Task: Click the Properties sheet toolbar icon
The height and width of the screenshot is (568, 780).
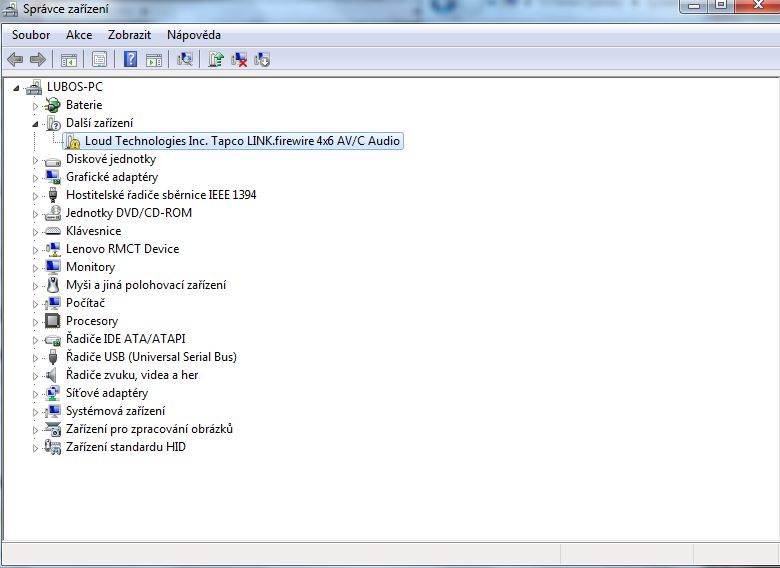Action: click(x=99, y=59)
